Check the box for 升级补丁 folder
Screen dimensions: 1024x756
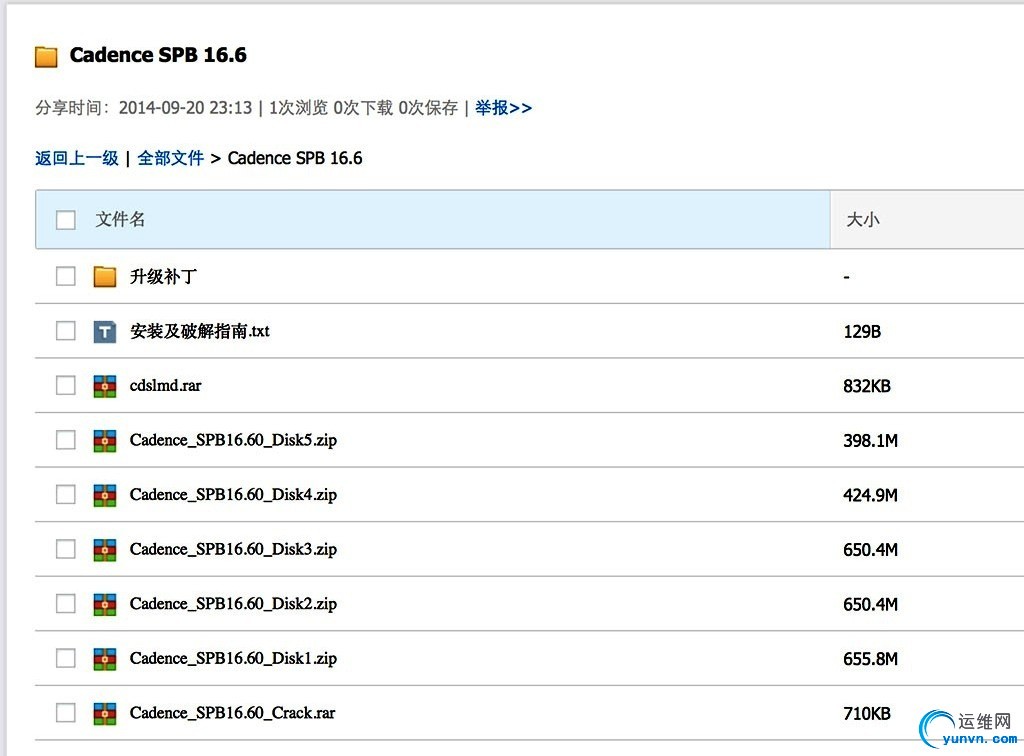66,277
